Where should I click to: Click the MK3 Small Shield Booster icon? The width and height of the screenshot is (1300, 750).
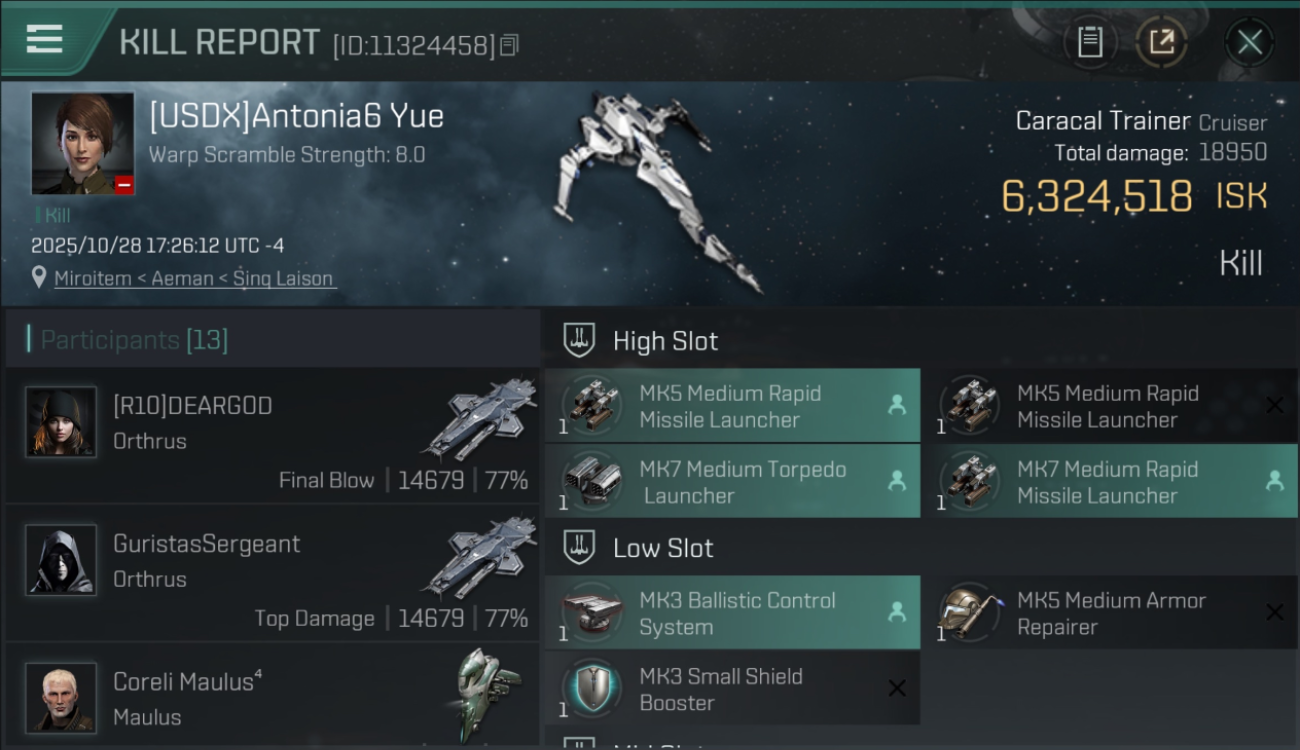coord(592,688)
